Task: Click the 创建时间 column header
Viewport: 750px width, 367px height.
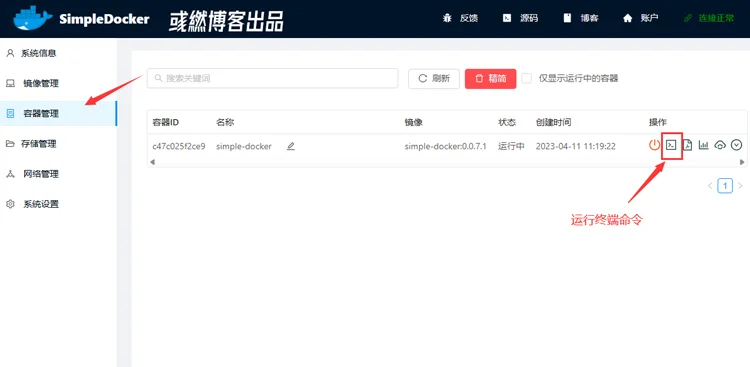Action: pyautogui.click(x=553, y=122)
